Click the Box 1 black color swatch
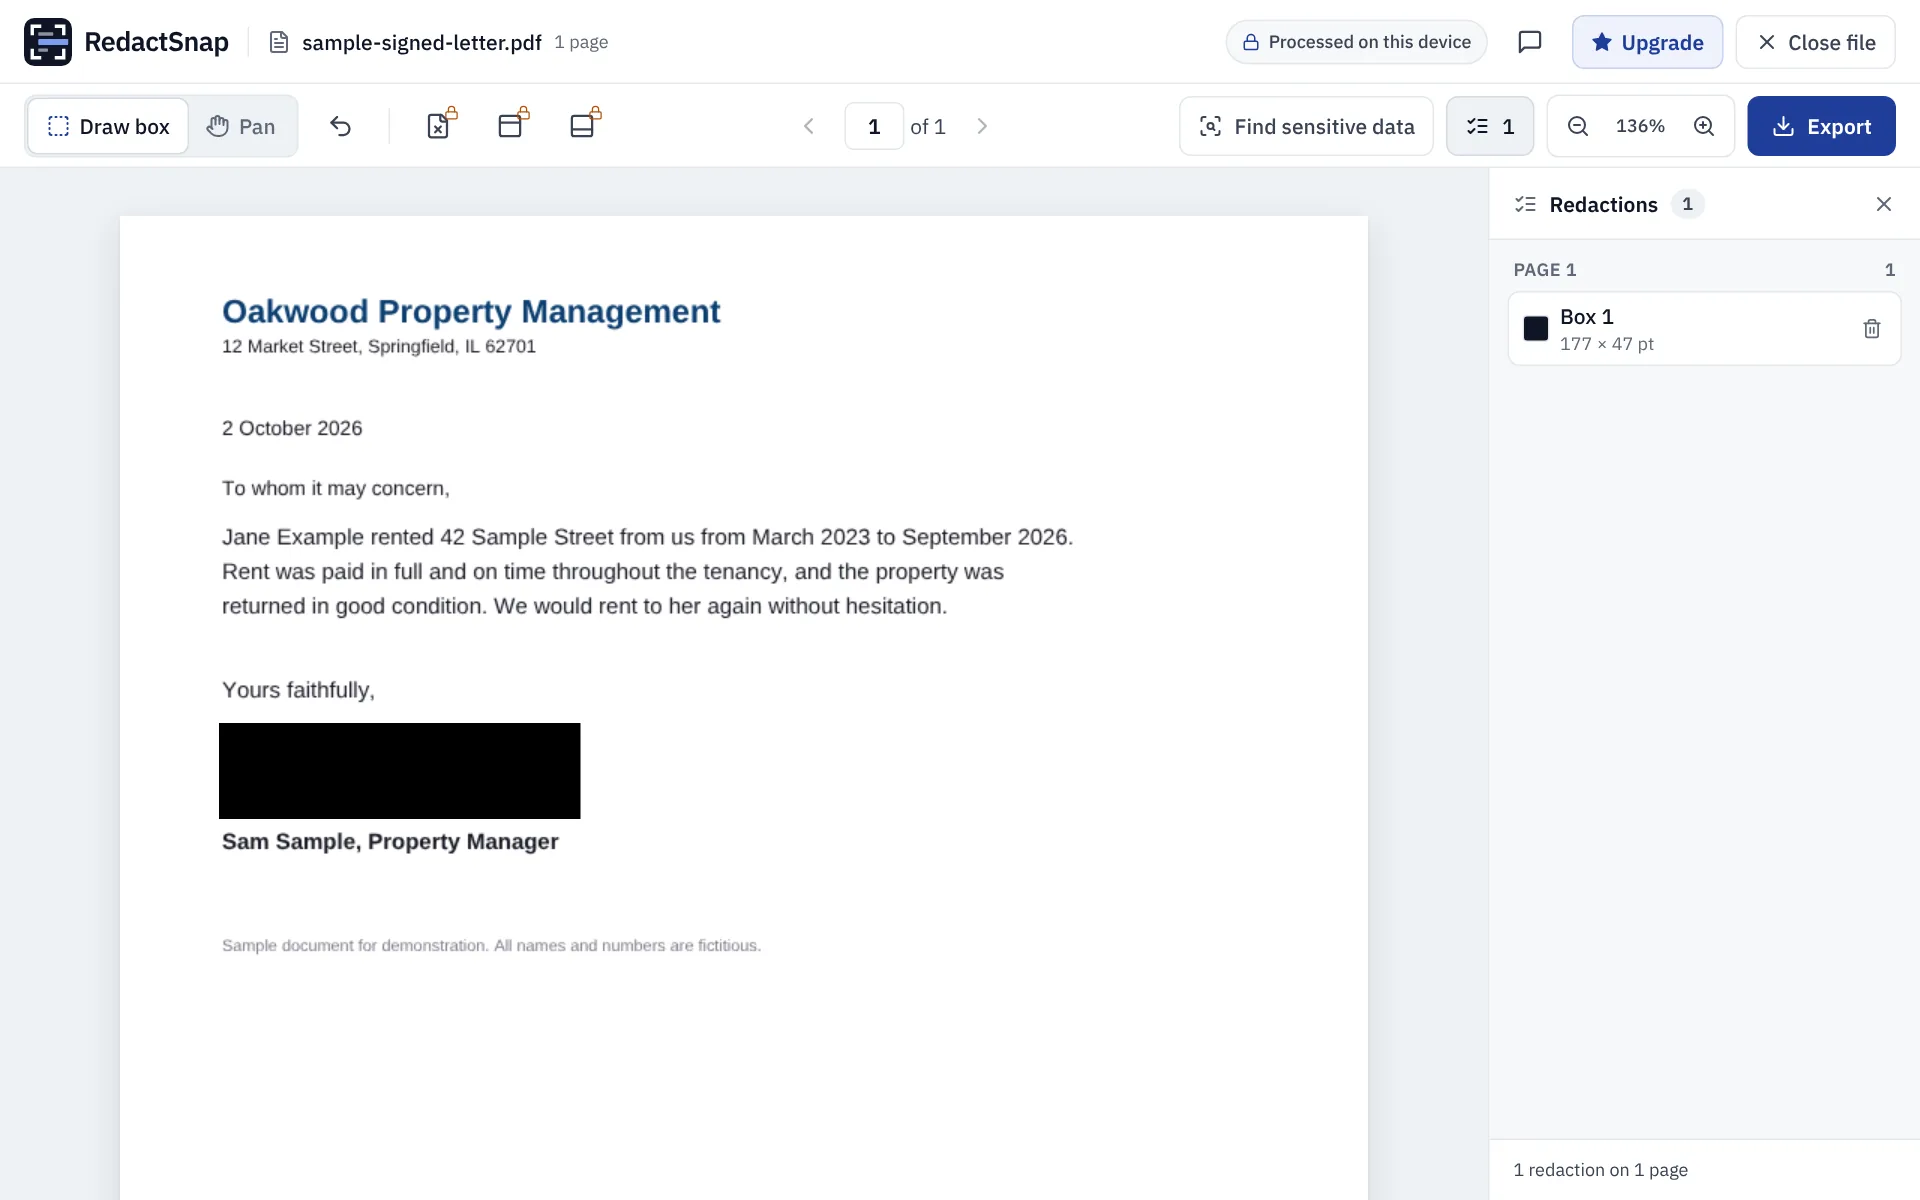The image size is (1920, 1200). point(1536,328)
